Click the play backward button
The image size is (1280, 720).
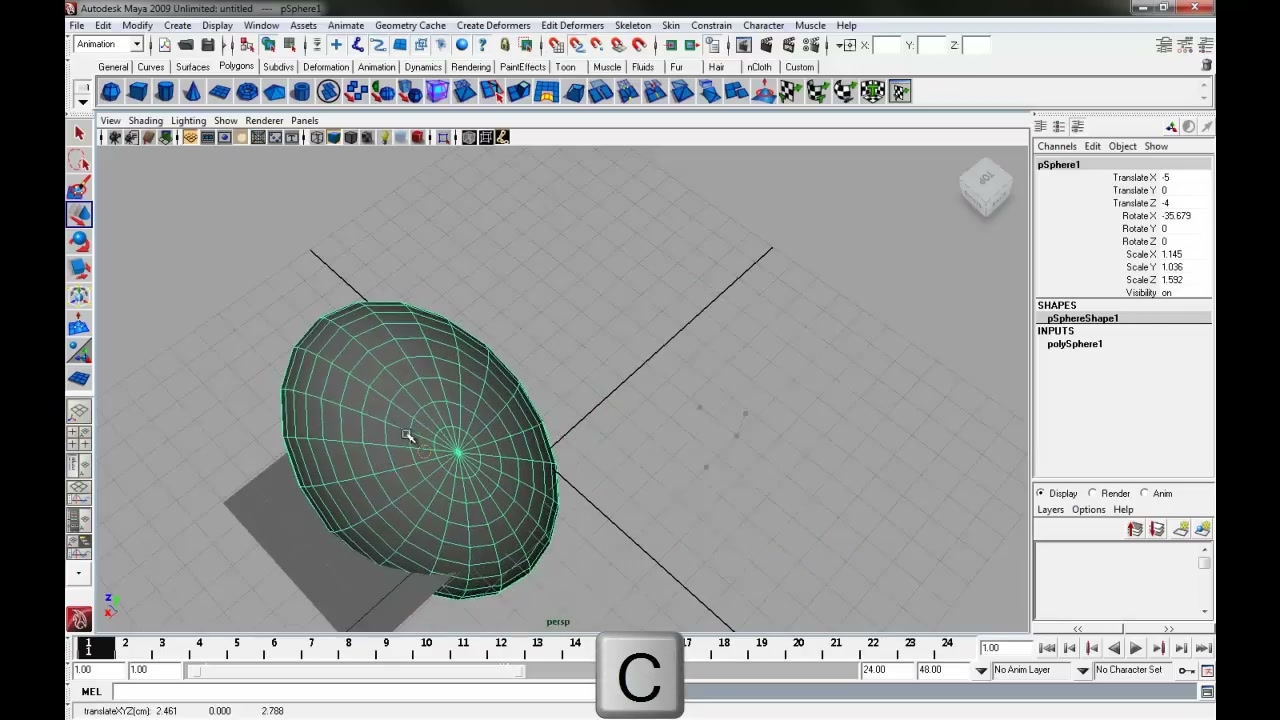[x=1114, y=648]
